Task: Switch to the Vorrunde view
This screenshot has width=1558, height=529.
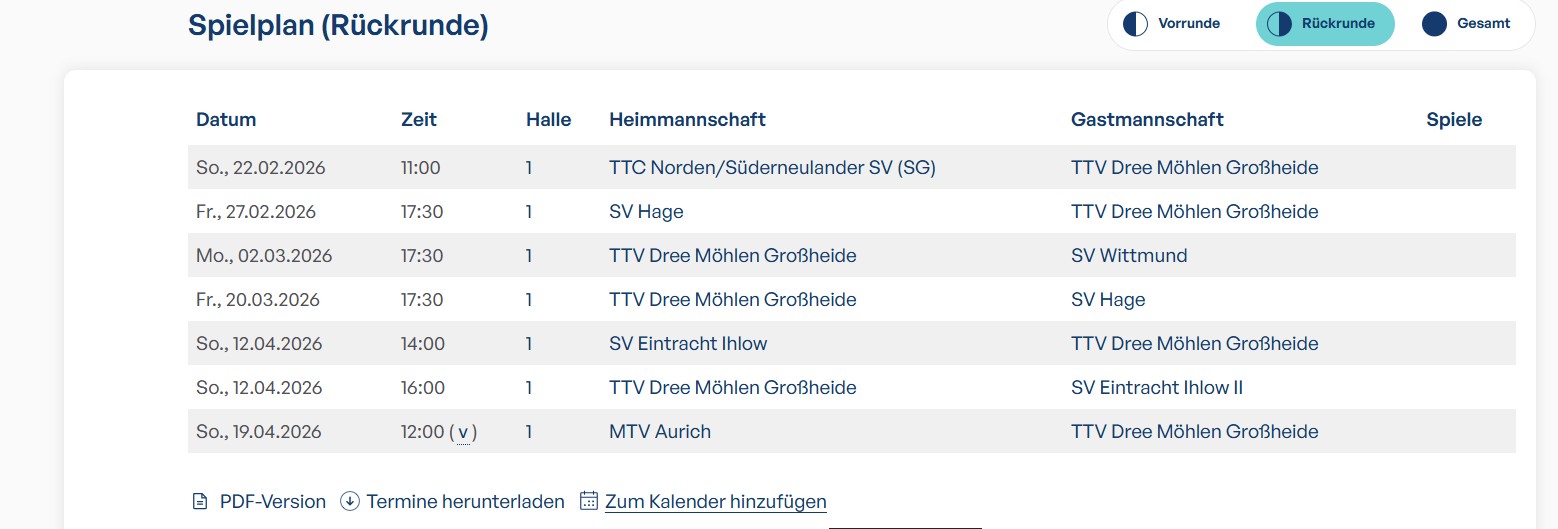Action: [x=1188, y=24]
